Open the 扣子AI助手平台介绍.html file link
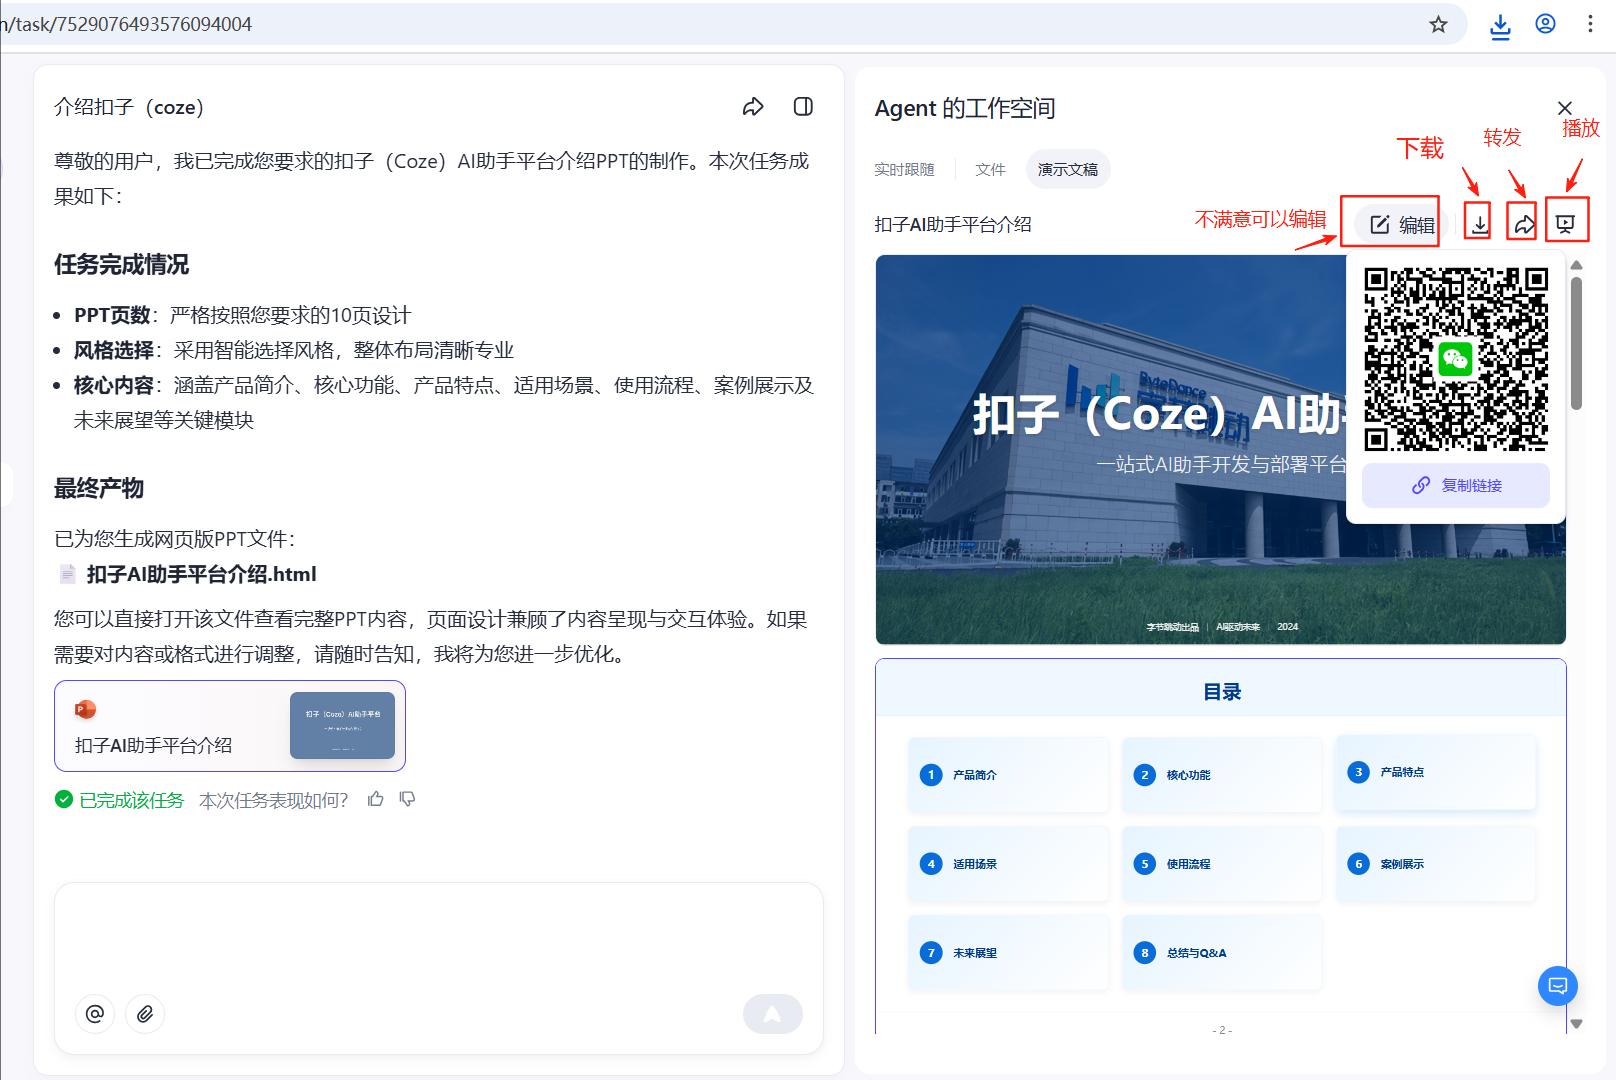Viewport: 1616px width, 1080px height. click(x=200, y=574)
